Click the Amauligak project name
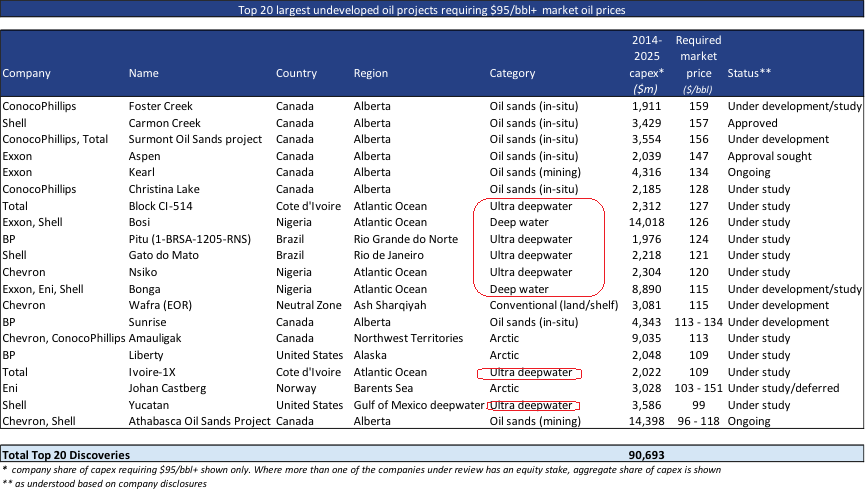This screenshot has width=865, height=490. click(x=155, y=338)
